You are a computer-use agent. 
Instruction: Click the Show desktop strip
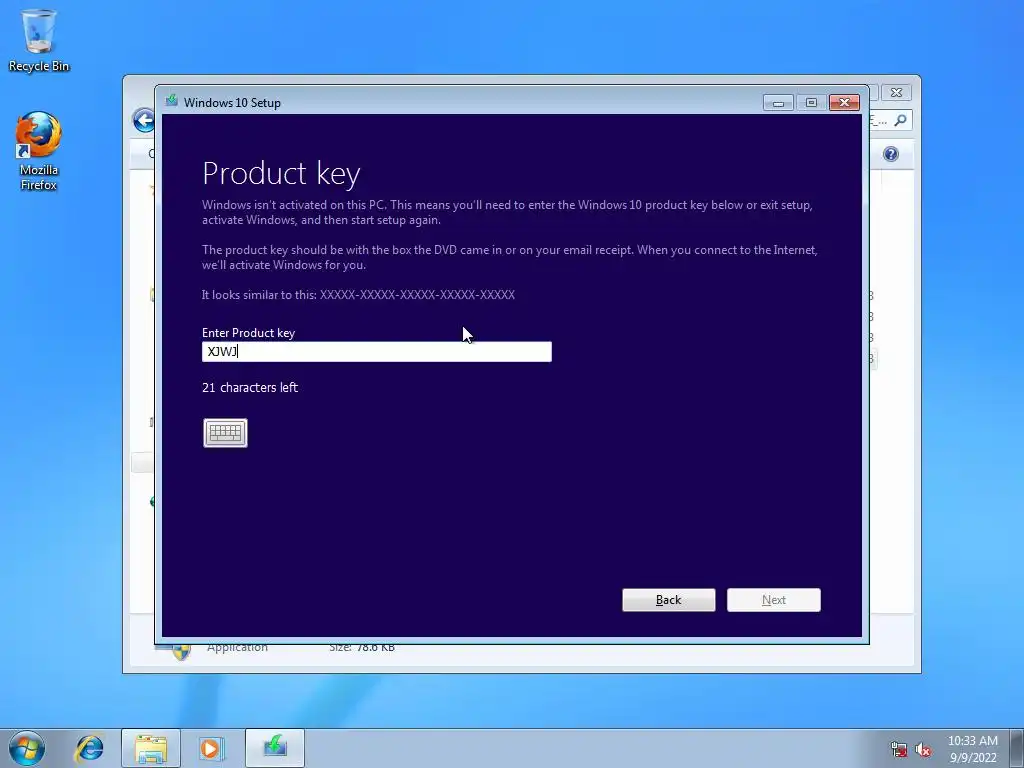coord(1017,748)
